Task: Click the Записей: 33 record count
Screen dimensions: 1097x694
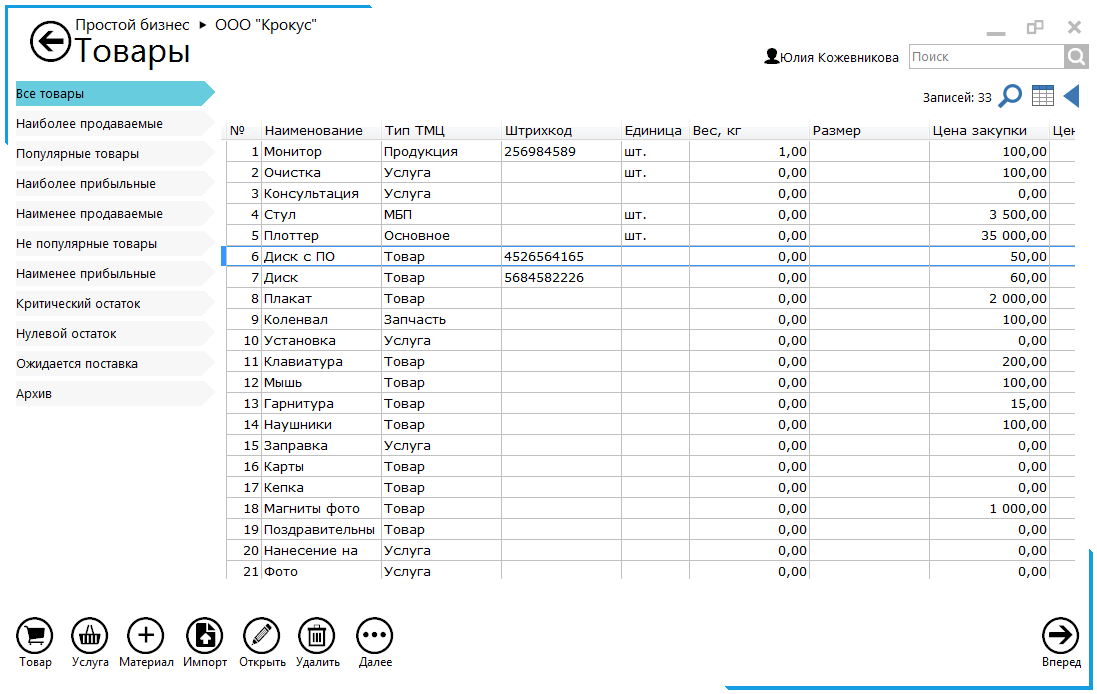Action: [957, 98]
